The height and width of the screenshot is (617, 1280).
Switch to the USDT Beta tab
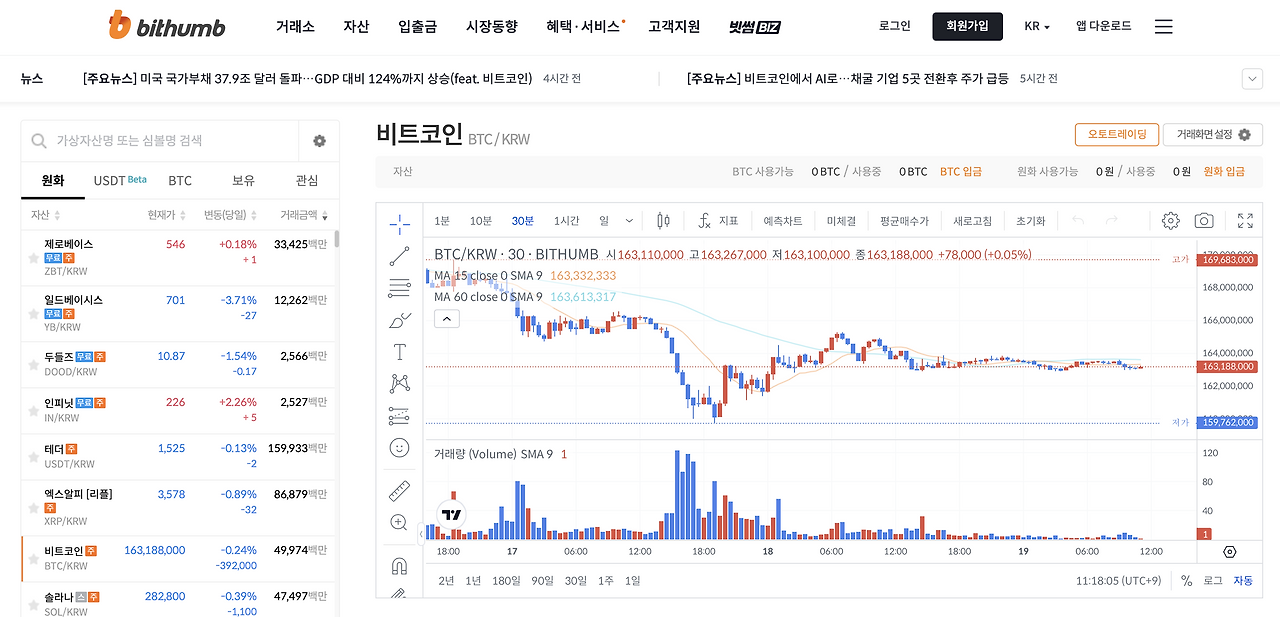[117, 180]
